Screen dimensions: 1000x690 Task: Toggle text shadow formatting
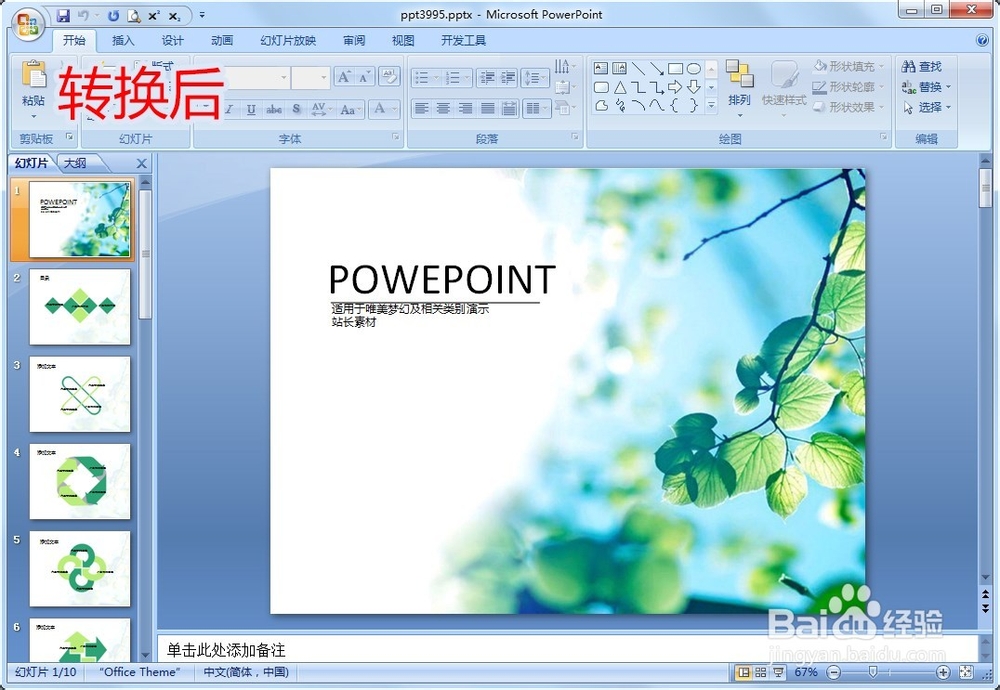pos(296,110)
